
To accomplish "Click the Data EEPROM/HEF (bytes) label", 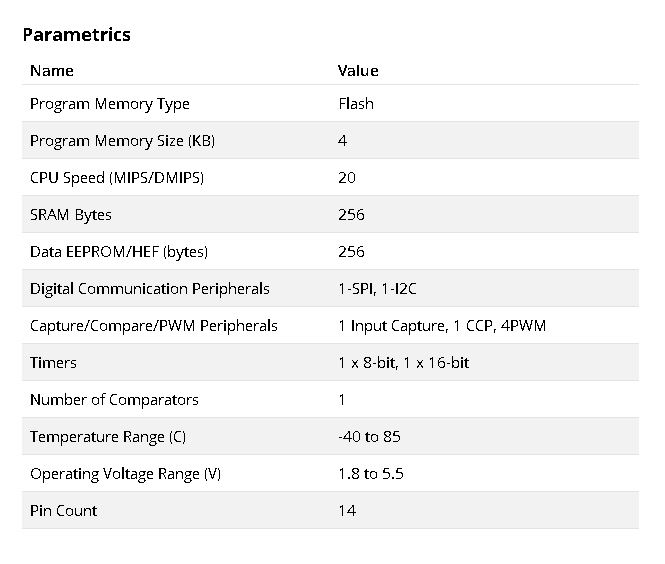I will coord(119,252).
